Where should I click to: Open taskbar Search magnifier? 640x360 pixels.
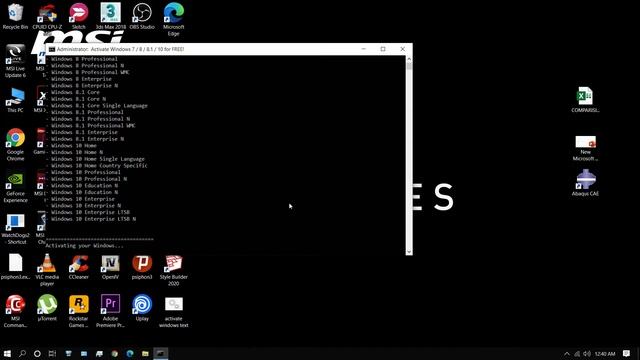[22, 353]
